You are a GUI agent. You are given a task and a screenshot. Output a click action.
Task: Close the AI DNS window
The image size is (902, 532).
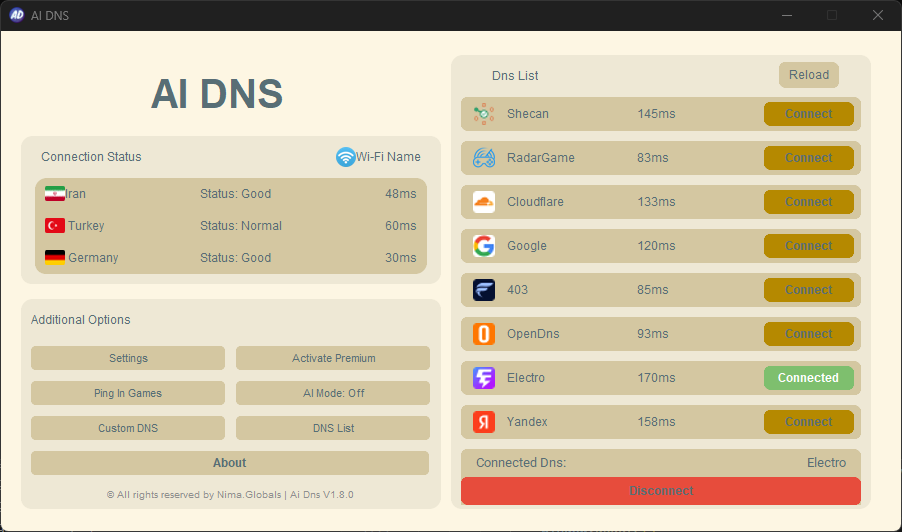(x=877, y=15)
